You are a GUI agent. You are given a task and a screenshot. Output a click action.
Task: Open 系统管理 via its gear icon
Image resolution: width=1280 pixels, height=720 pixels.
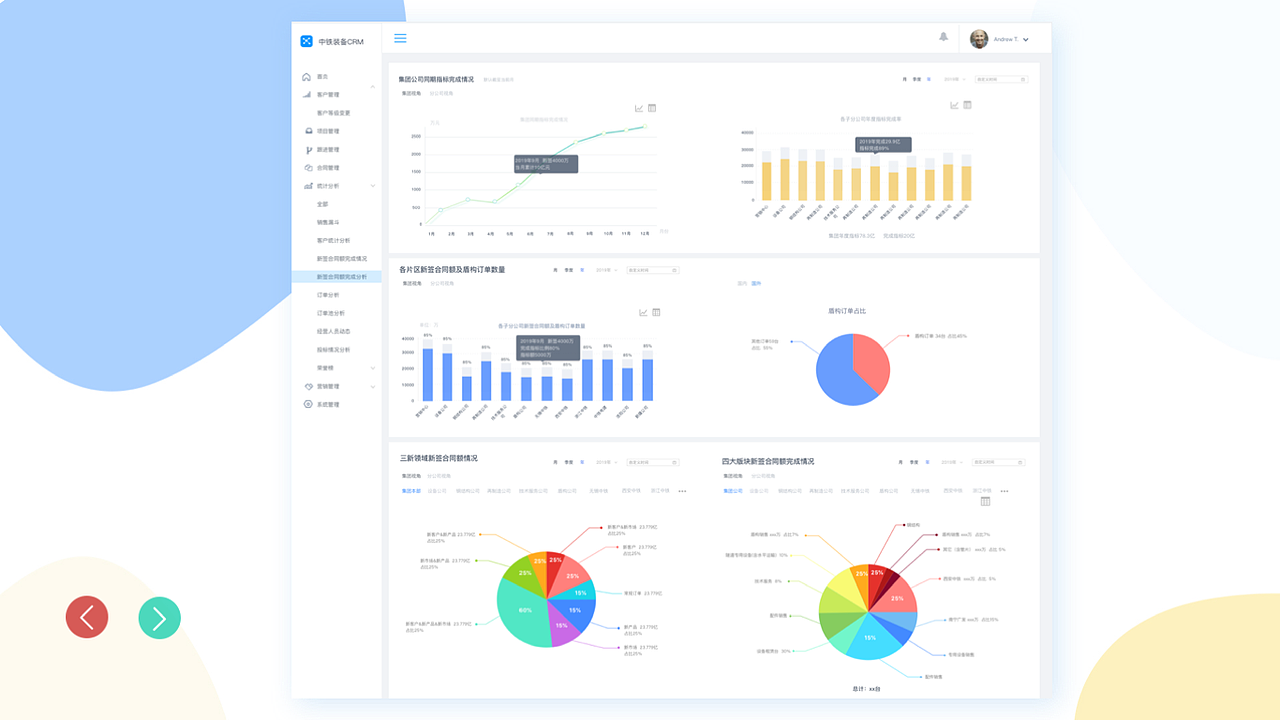[x=307, y=404]
